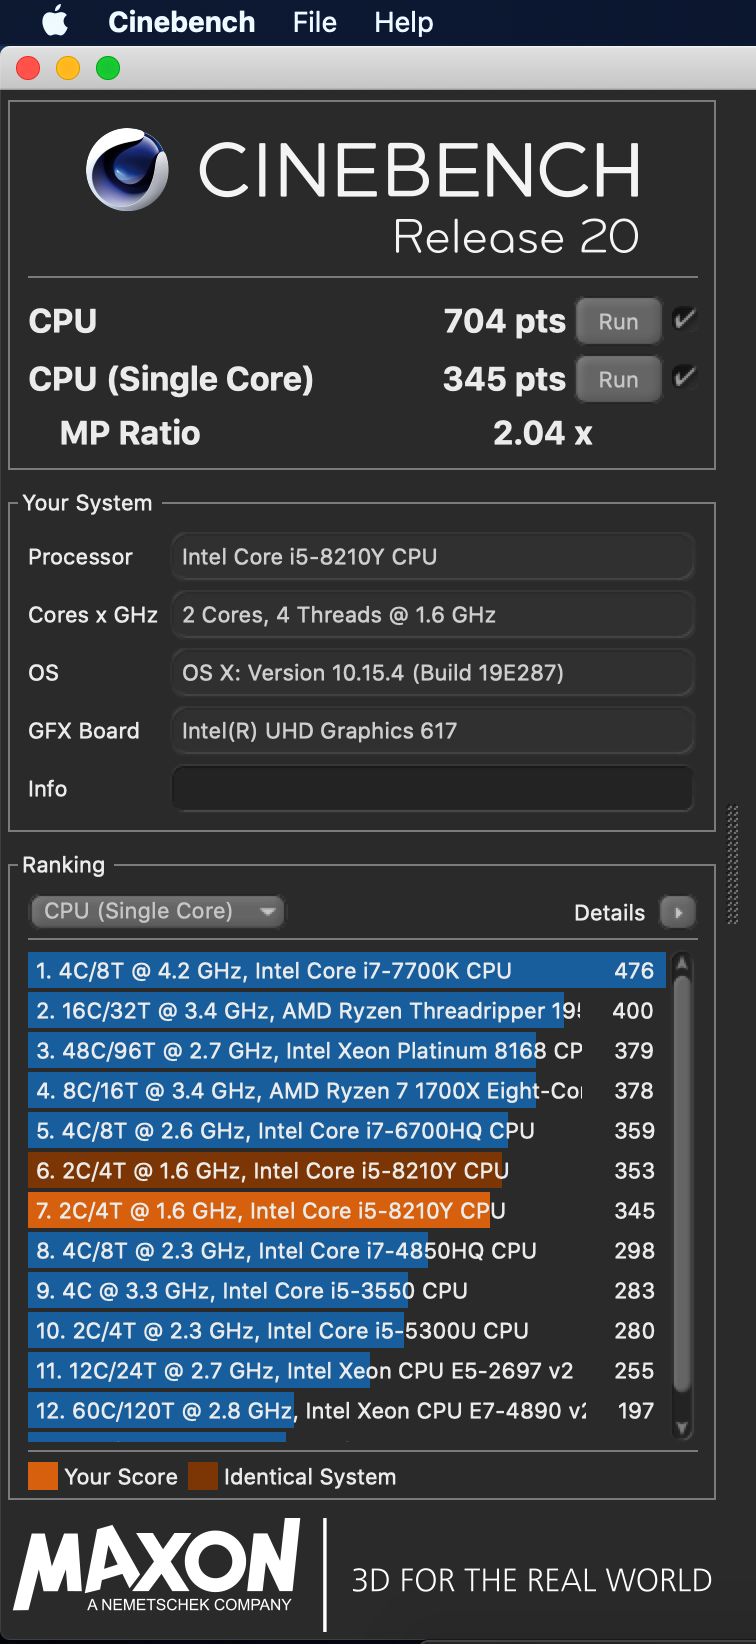
Task: Open the Apple menu
Action: [x=55, y=21]
